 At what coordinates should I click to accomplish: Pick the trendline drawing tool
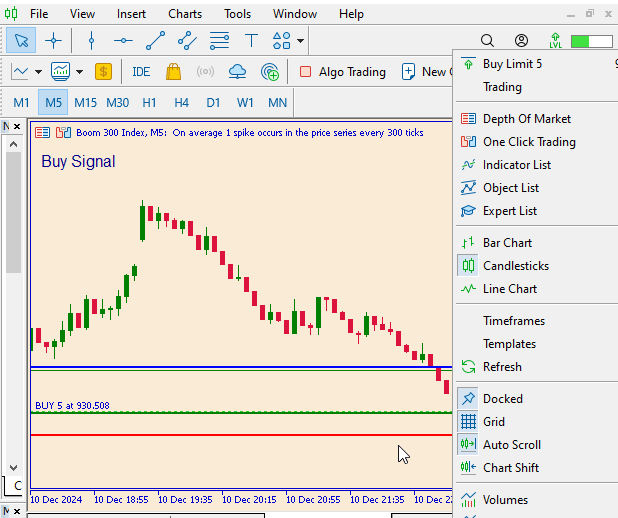(155, 41)
